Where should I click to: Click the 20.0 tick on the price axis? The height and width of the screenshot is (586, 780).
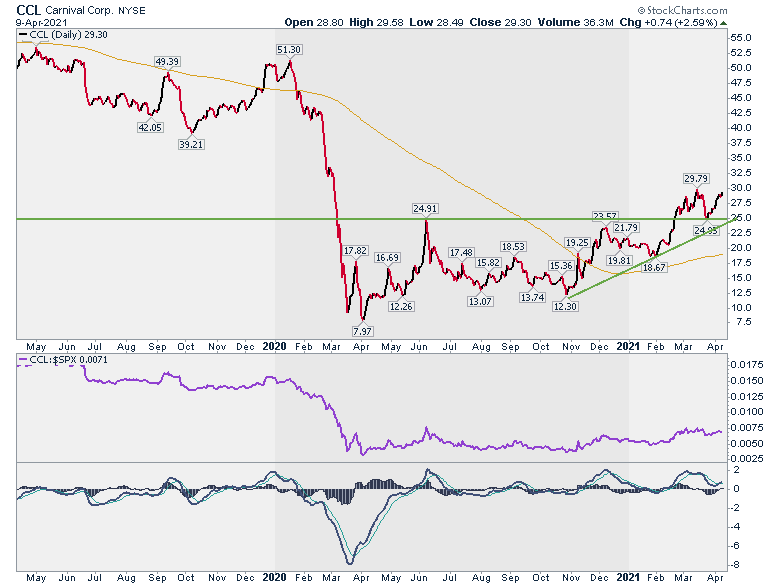741,248
